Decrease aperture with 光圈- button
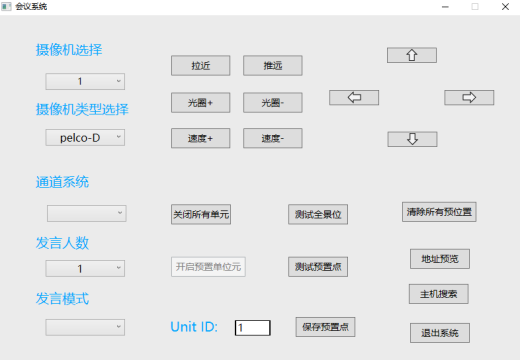The image size is (521, 361). click(x=273, y=102)
